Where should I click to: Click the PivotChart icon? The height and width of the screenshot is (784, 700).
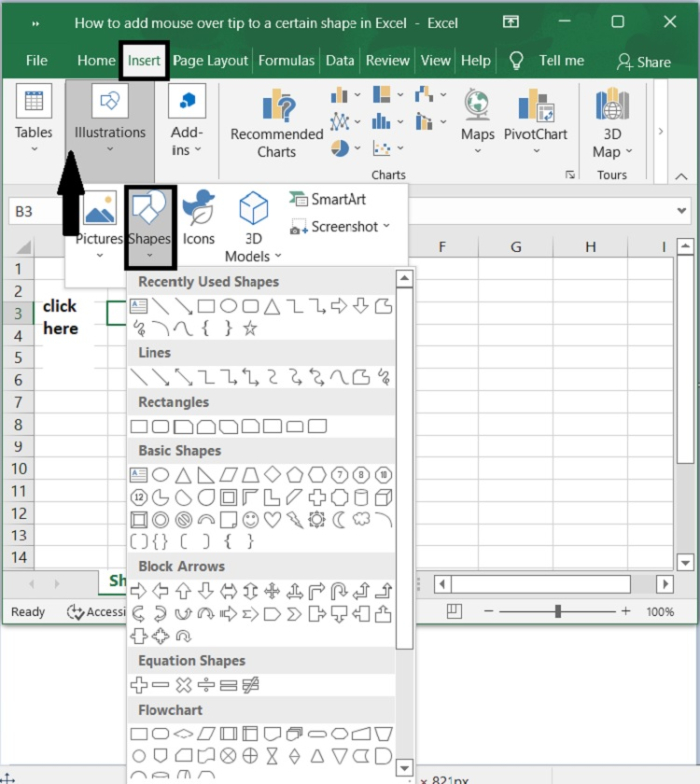click(x=536, y=105)
